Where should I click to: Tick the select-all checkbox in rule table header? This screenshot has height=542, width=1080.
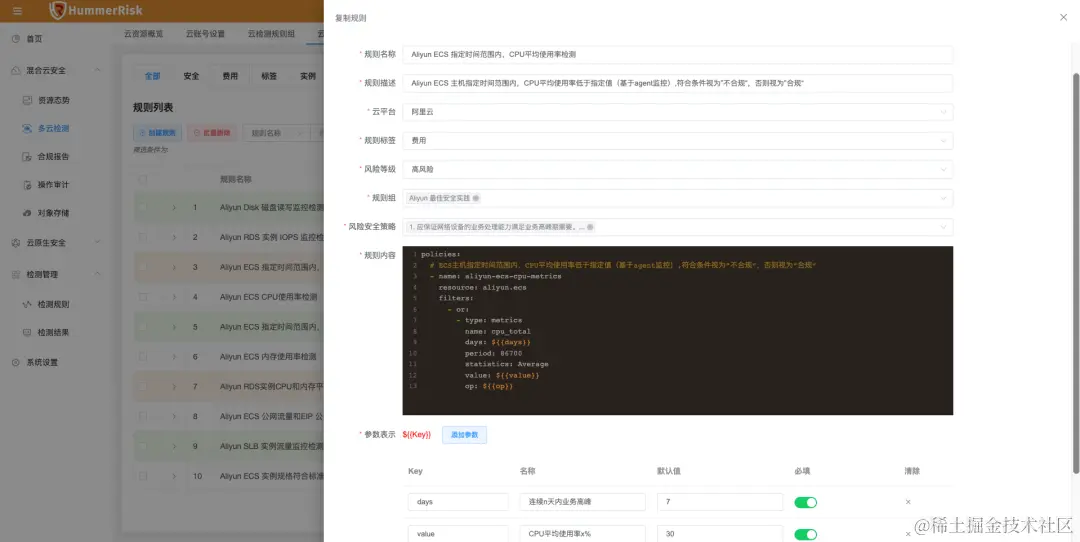143,179
